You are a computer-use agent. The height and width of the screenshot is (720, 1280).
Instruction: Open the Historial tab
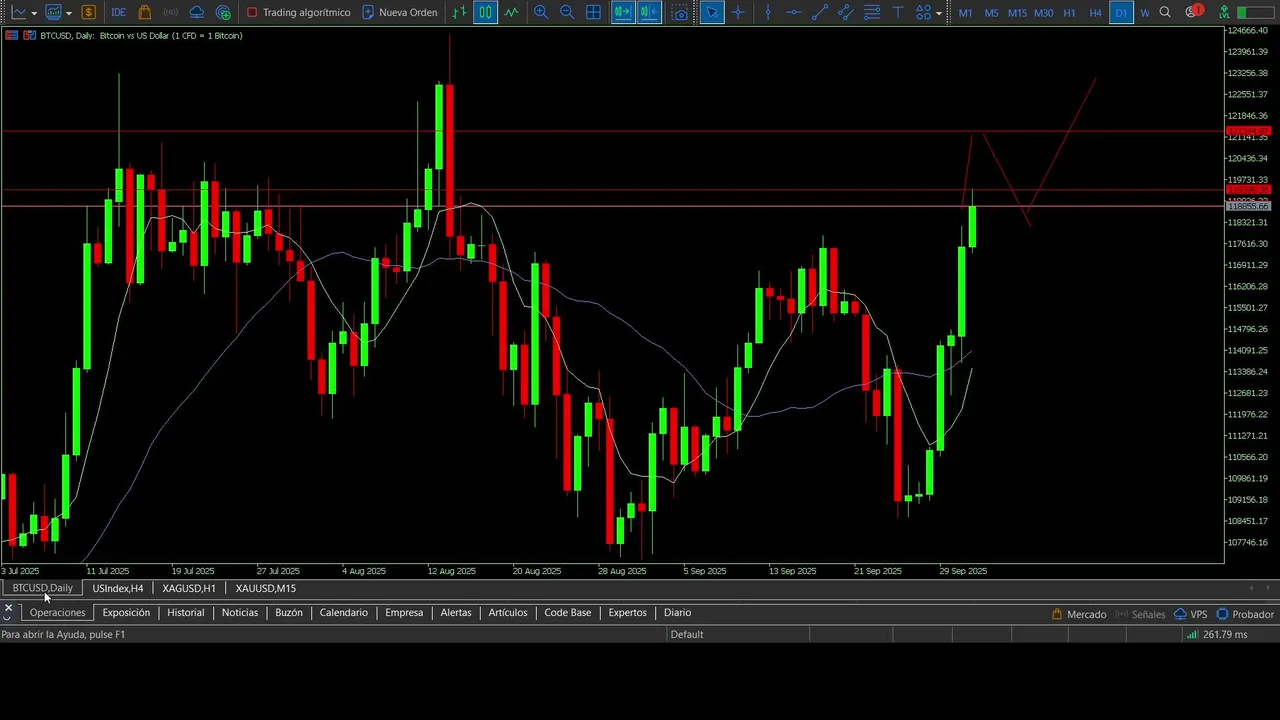[x=185, y=613]
